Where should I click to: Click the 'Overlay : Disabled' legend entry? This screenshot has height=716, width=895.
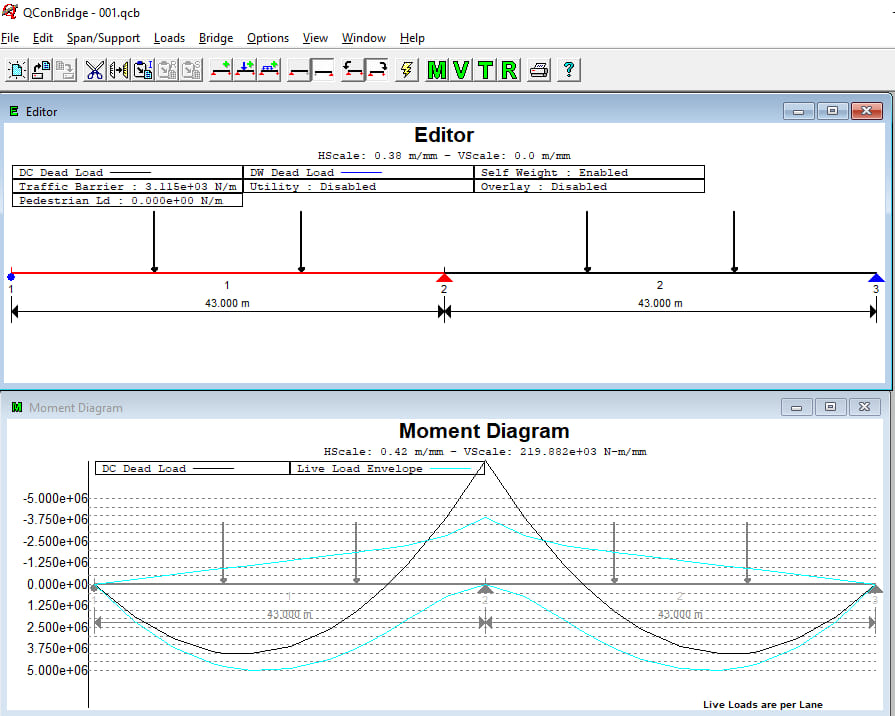click(589, 187)
